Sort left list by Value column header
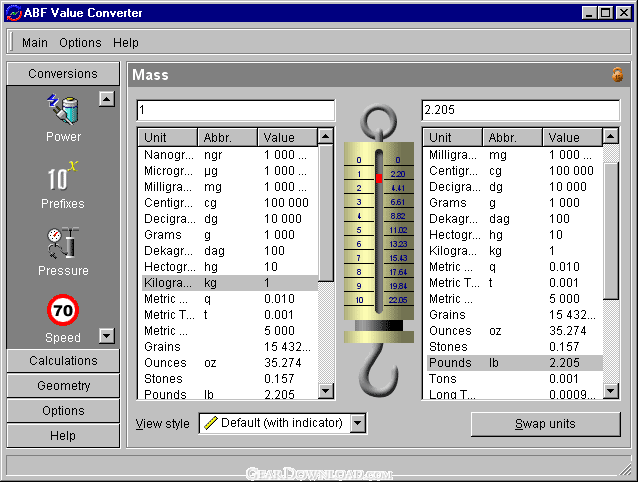The width and height of the screenshot is (638, 482). pos(287,137)
